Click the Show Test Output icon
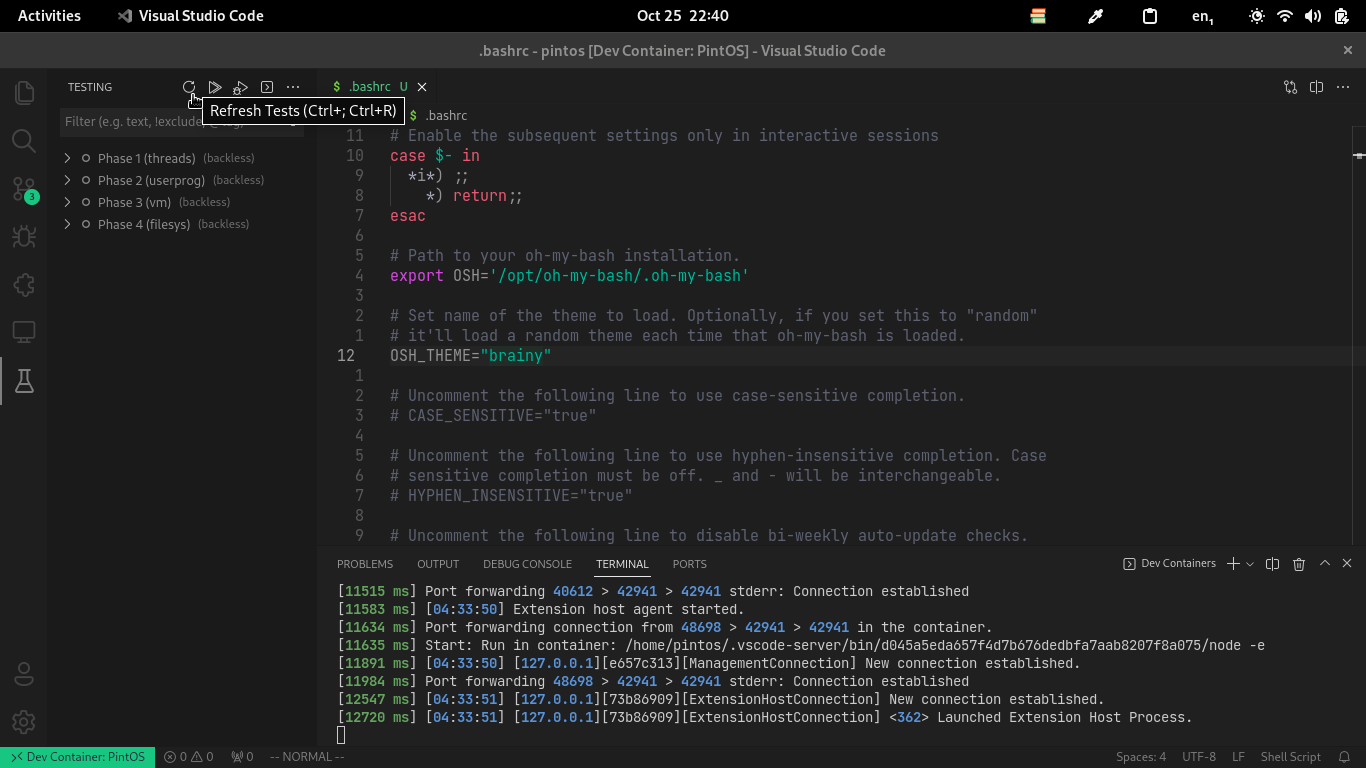 coord(267,87)
